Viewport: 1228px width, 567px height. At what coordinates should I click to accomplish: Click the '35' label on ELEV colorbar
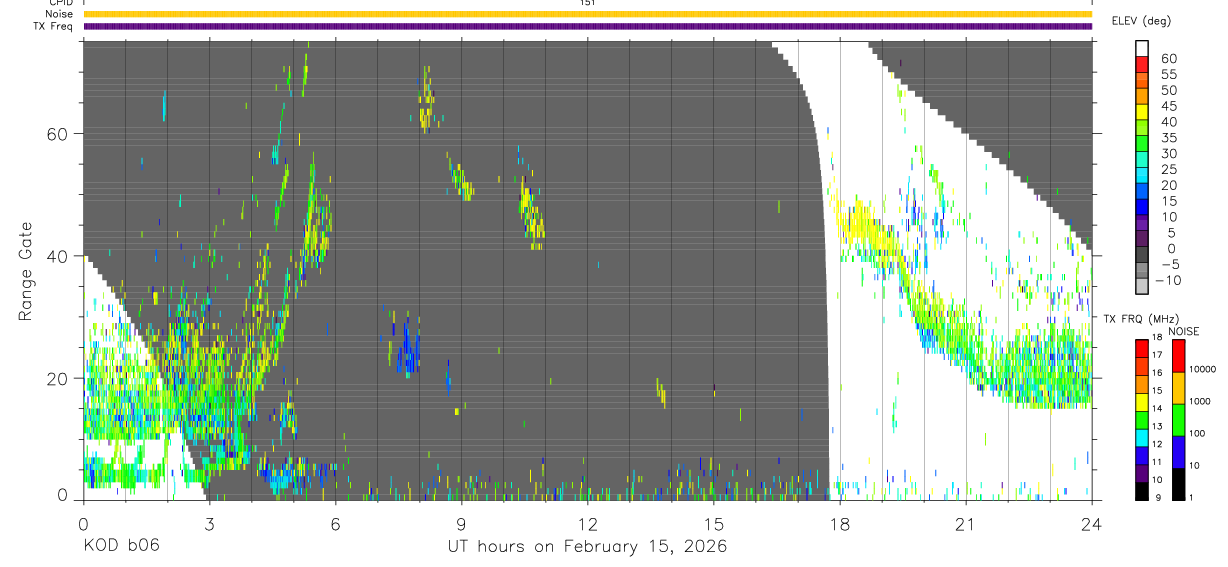1169,138
